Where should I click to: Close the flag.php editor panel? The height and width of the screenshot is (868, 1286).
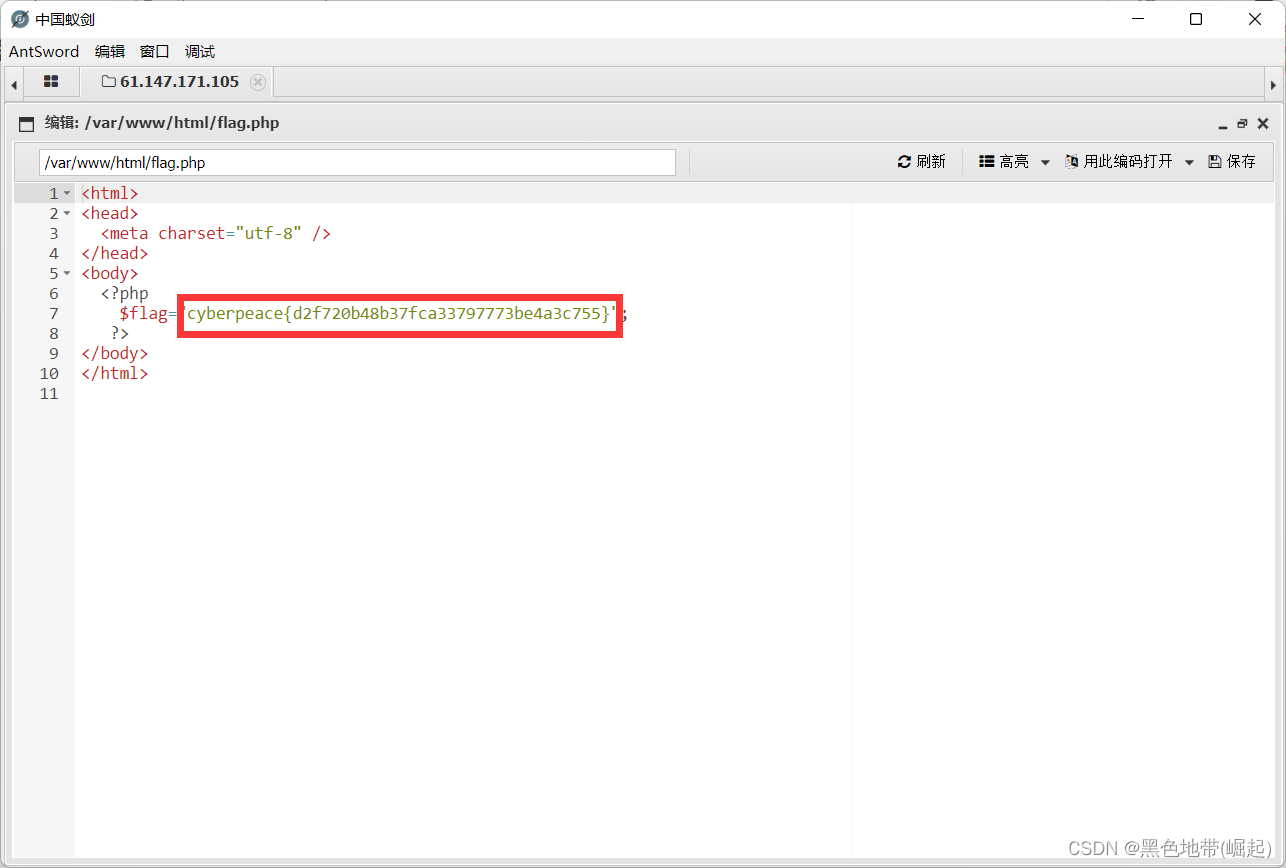click(1263, 124)
